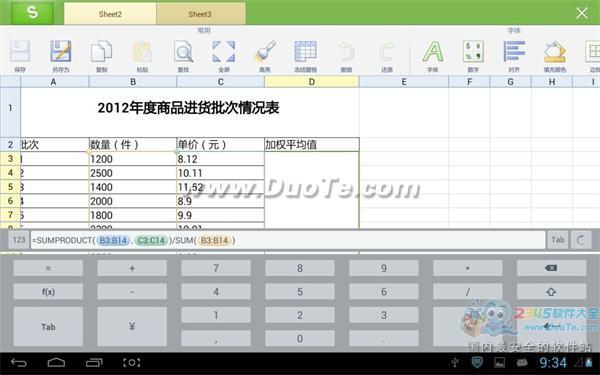Screen dimensions: 600x375
Task: Tap the multiply (*) key
Action: click(x=468, y=268)
